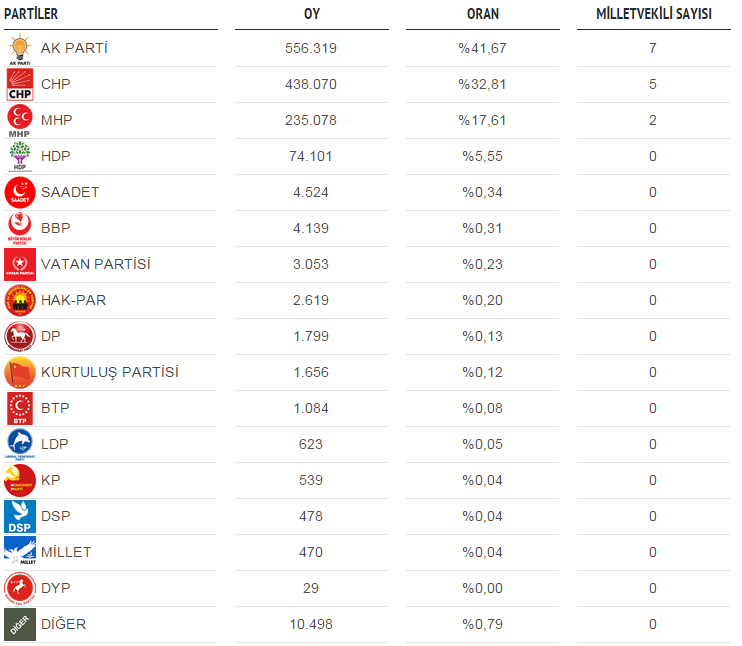
Task: Click the CHP red arrows logo
Action: pyautogui.click(x=20, y=84)
